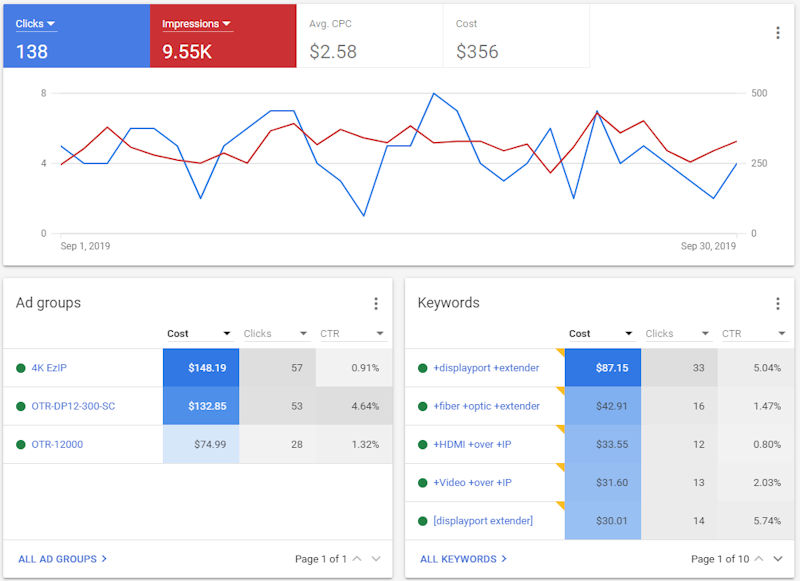Open the Ad groups card options menu
This screenshot has height=581, width=800.
pos(376,304)
